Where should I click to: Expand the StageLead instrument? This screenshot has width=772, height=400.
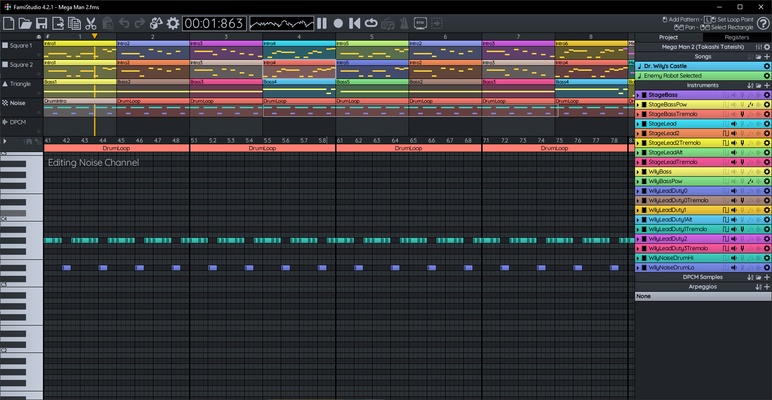638,124
